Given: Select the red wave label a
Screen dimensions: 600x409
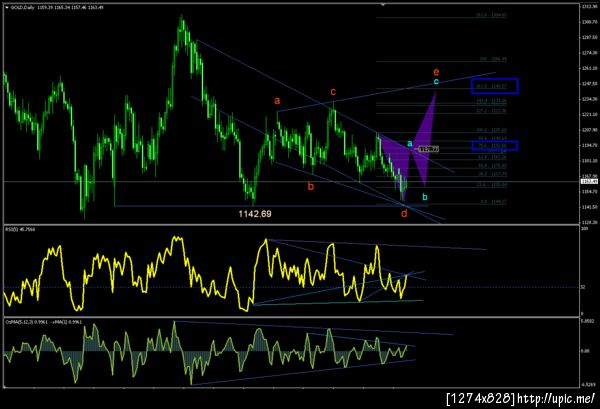Looking at the screenshot, I should point(277,101).
